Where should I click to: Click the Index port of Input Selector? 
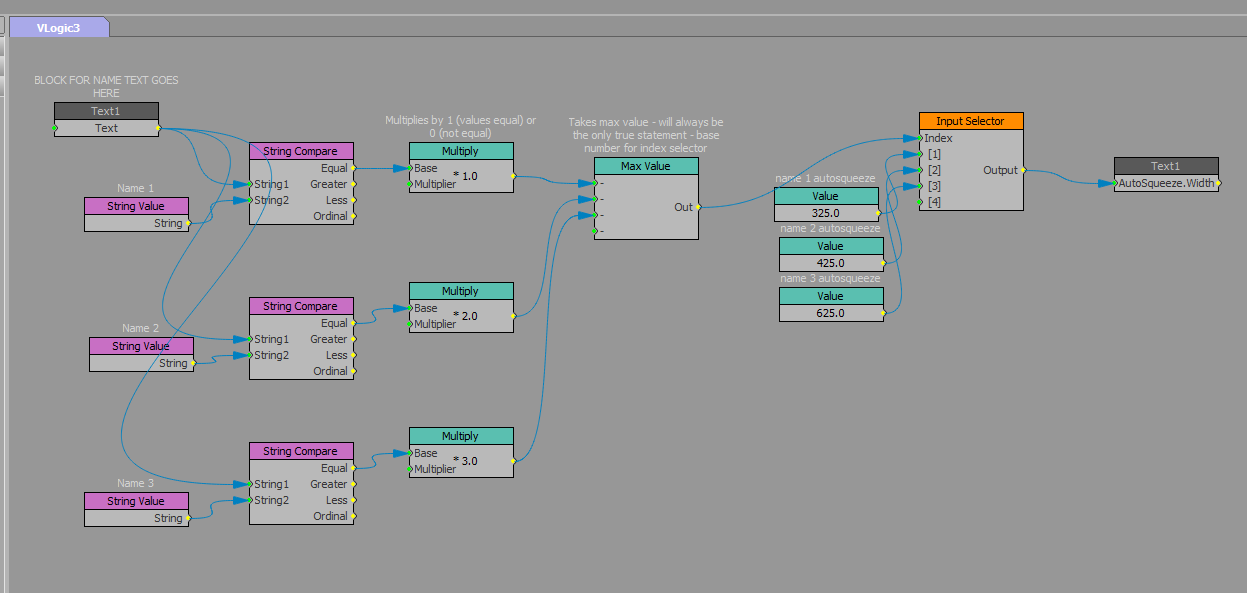click(x=920, y=138)
